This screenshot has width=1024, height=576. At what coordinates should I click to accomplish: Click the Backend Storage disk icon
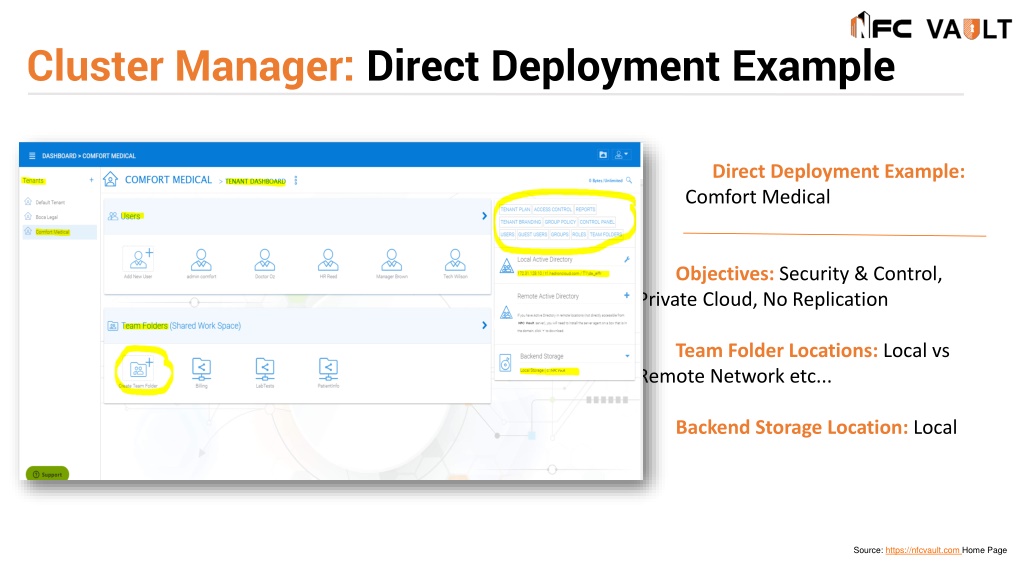click(x=505, y=363)
